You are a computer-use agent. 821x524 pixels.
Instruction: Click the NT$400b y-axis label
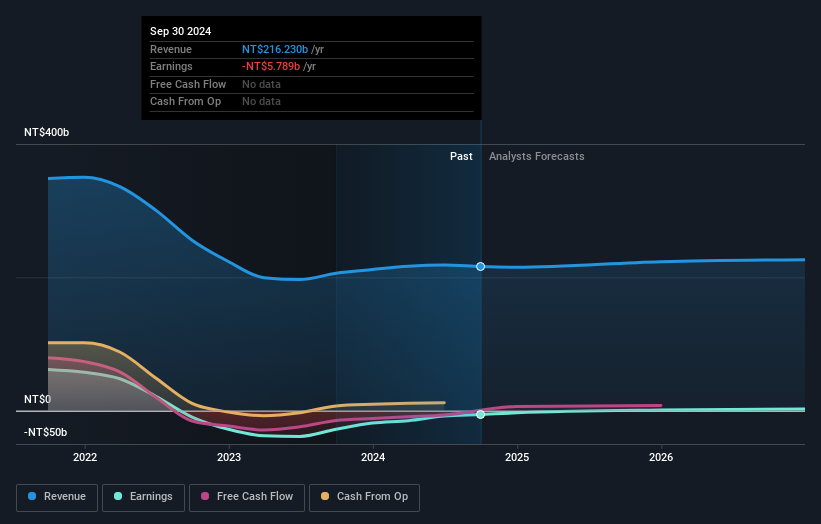(x=47, y=132)
